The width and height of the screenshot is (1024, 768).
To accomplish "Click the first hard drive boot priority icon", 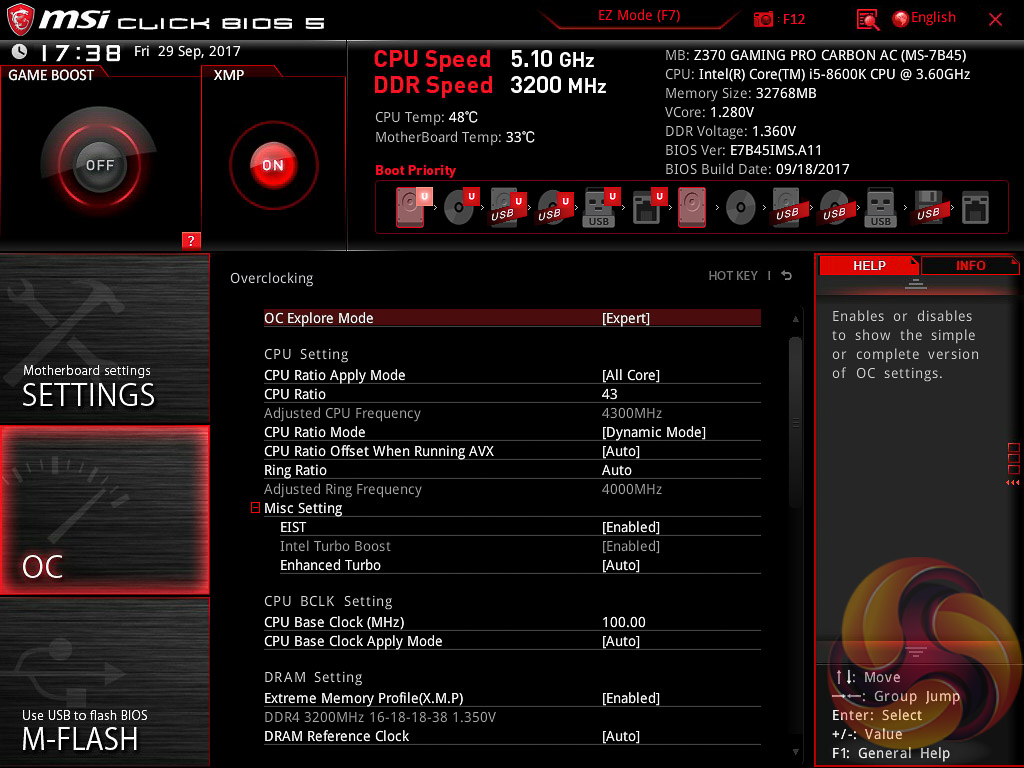I will click(410, 207).
